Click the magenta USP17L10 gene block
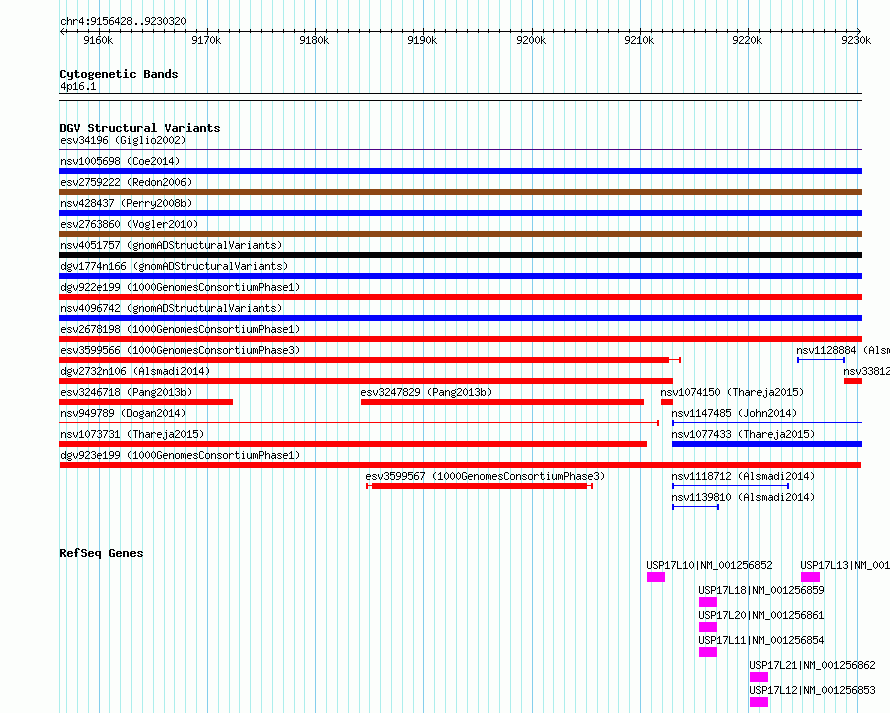Viewport: 890px width, 713px height. tap(656, 577)
